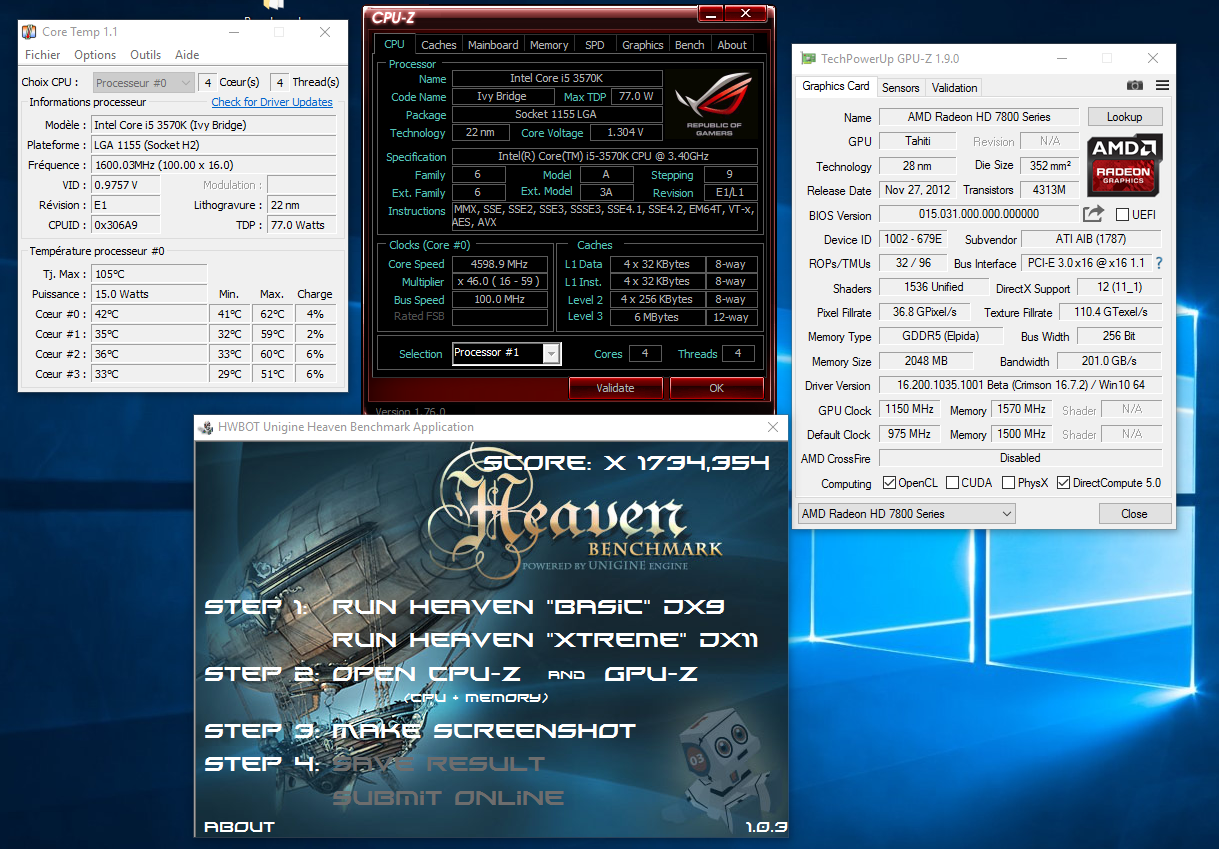Click the Driver Version field in GPU-Z

pos(1020,386)
